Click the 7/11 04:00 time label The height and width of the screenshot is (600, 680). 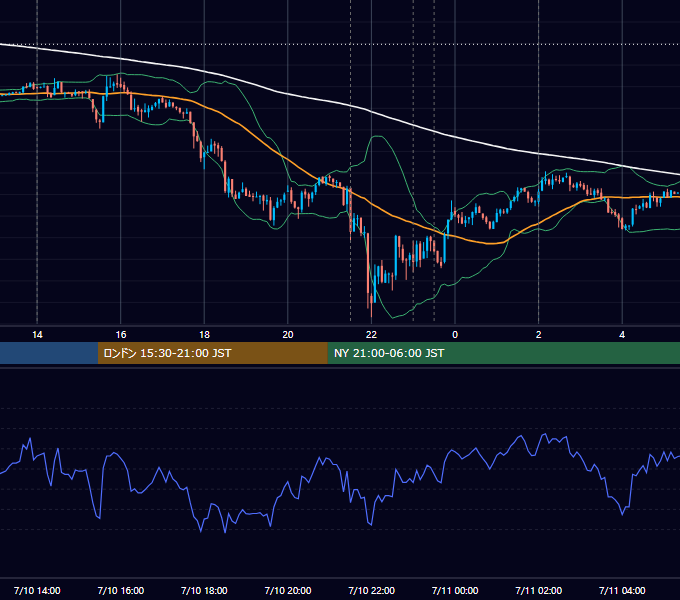(622, 590)
